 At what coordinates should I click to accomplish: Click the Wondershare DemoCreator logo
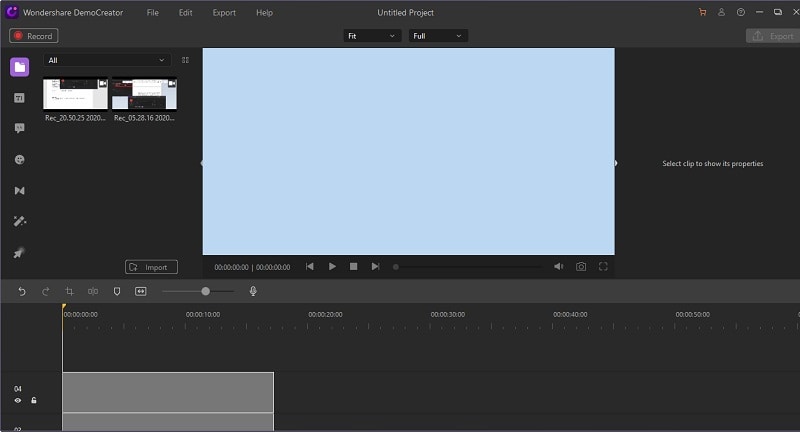12,12
